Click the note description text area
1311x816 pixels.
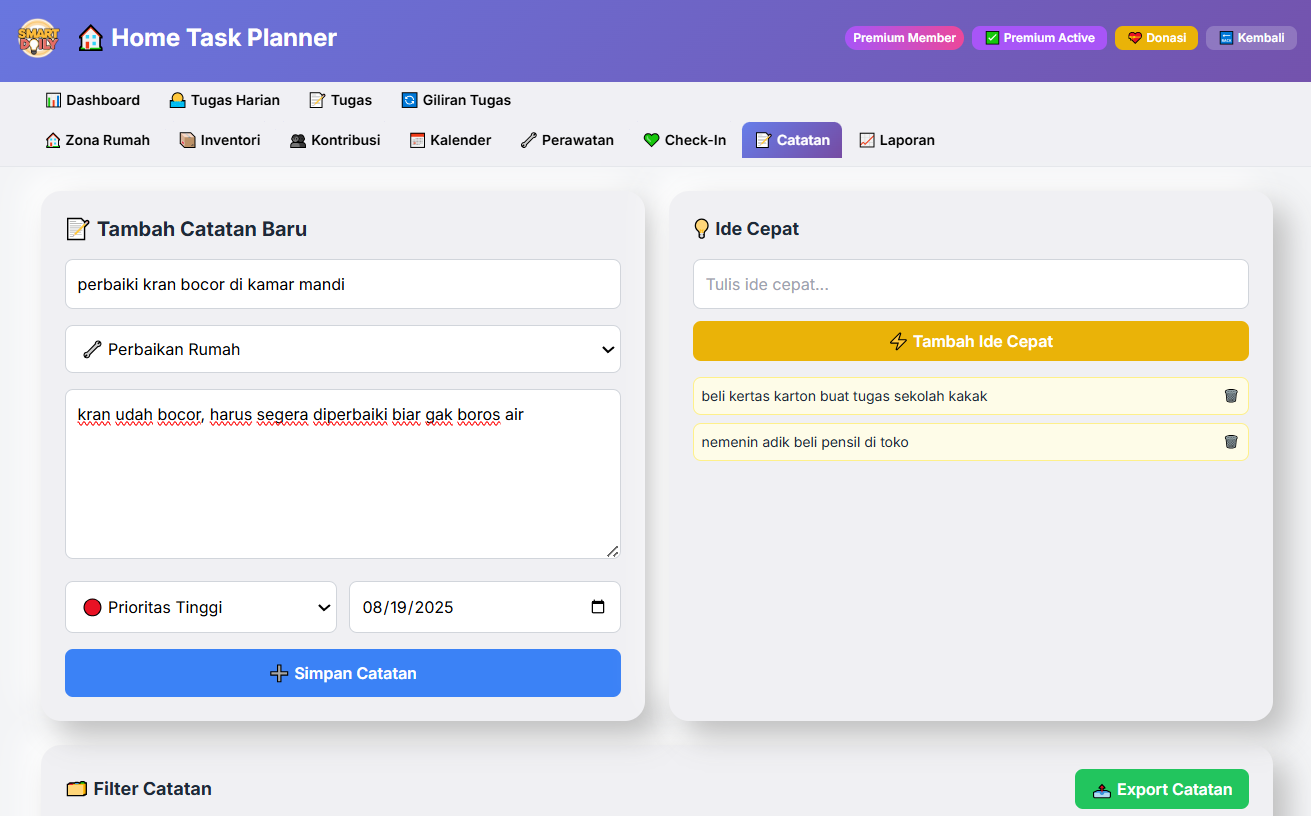pyautogui.click(x=342, y=474)
